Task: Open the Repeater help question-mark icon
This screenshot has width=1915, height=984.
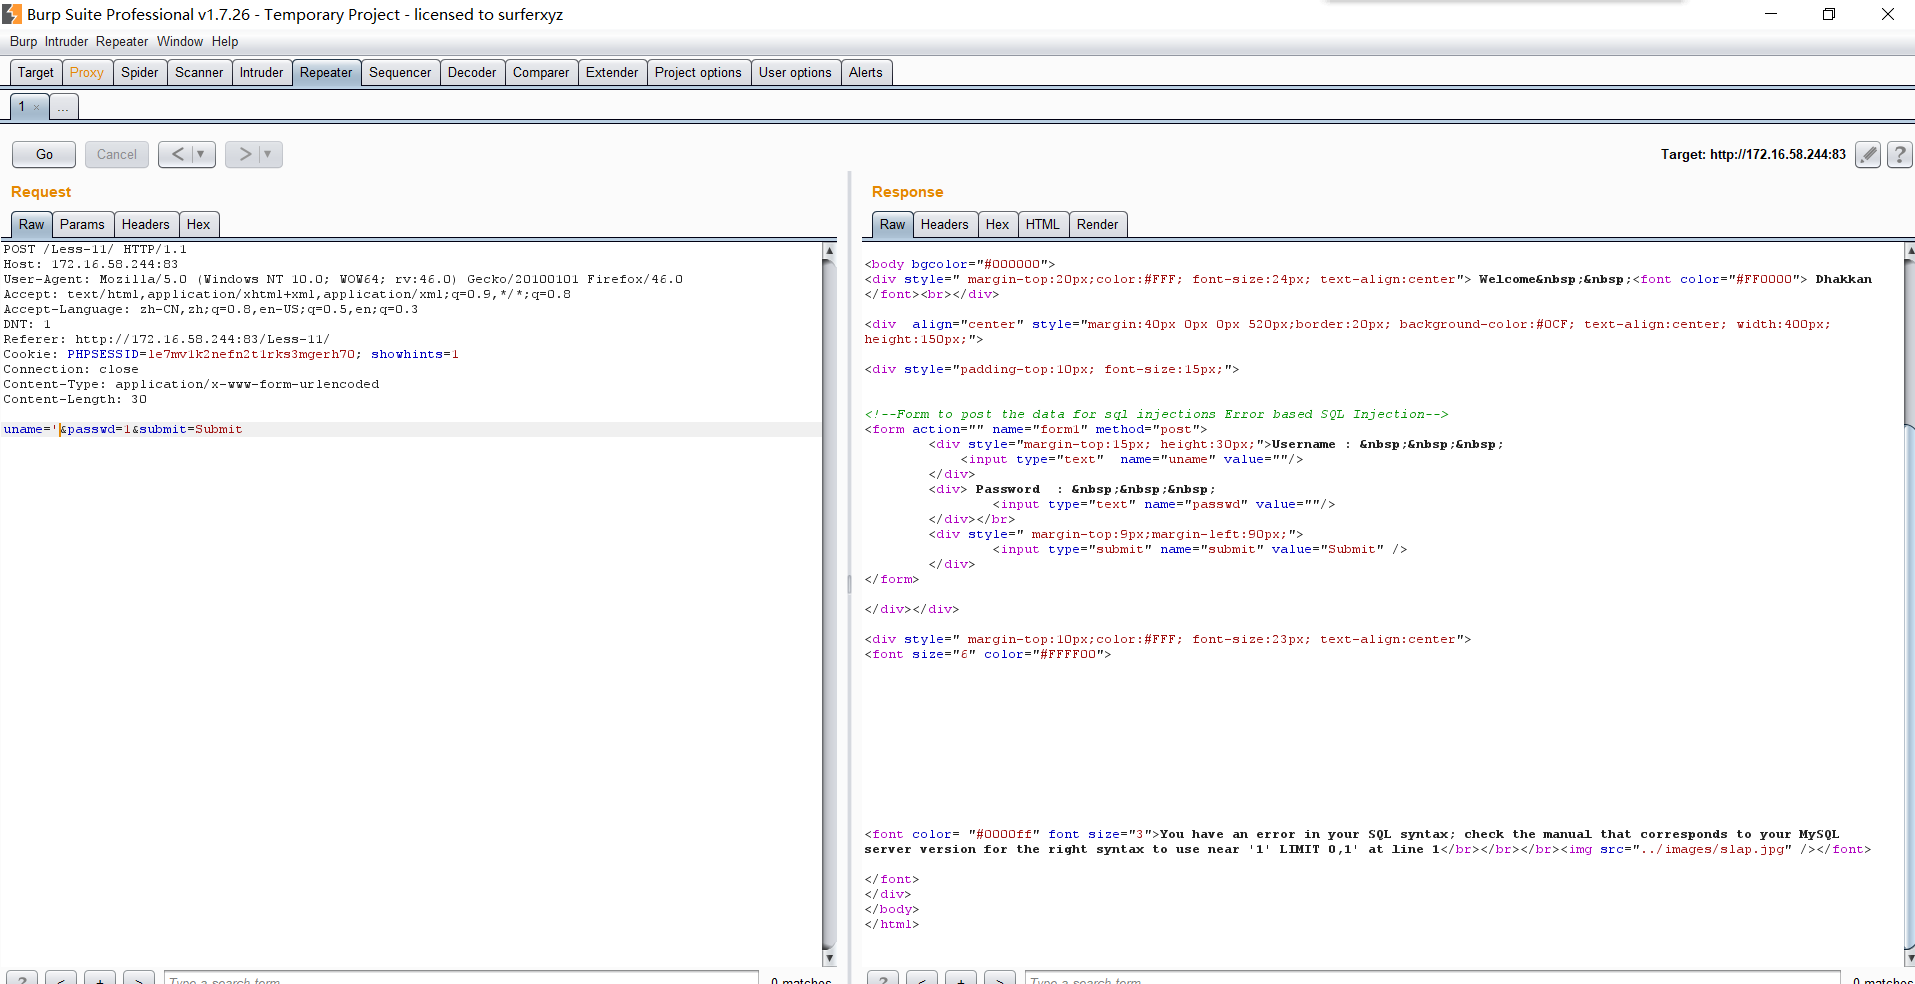Action: 1900,154
